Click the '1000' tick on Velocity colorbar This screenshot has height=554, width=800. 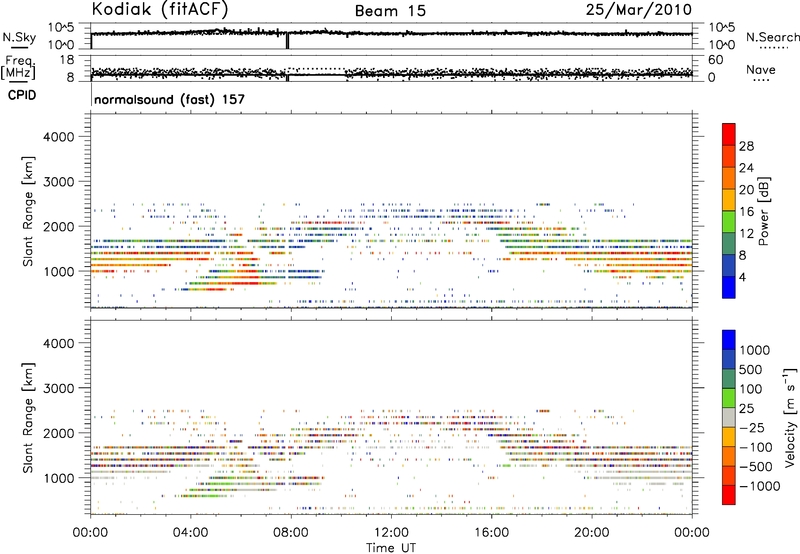click(755, 350)
